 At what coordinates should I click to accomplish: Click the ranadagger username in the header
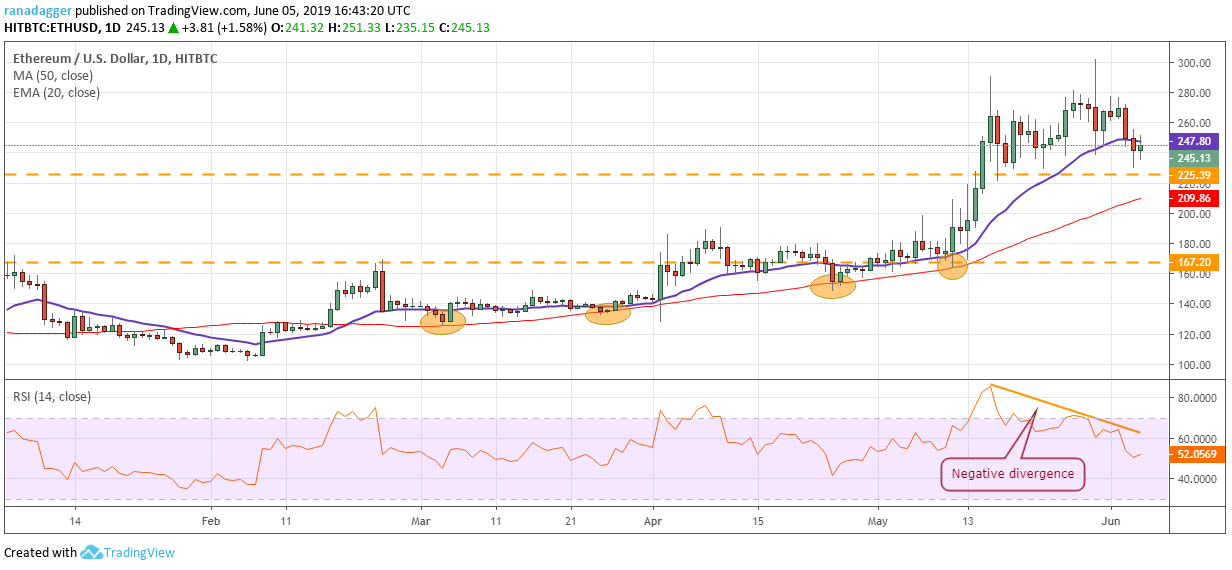[x=38, y=9]
